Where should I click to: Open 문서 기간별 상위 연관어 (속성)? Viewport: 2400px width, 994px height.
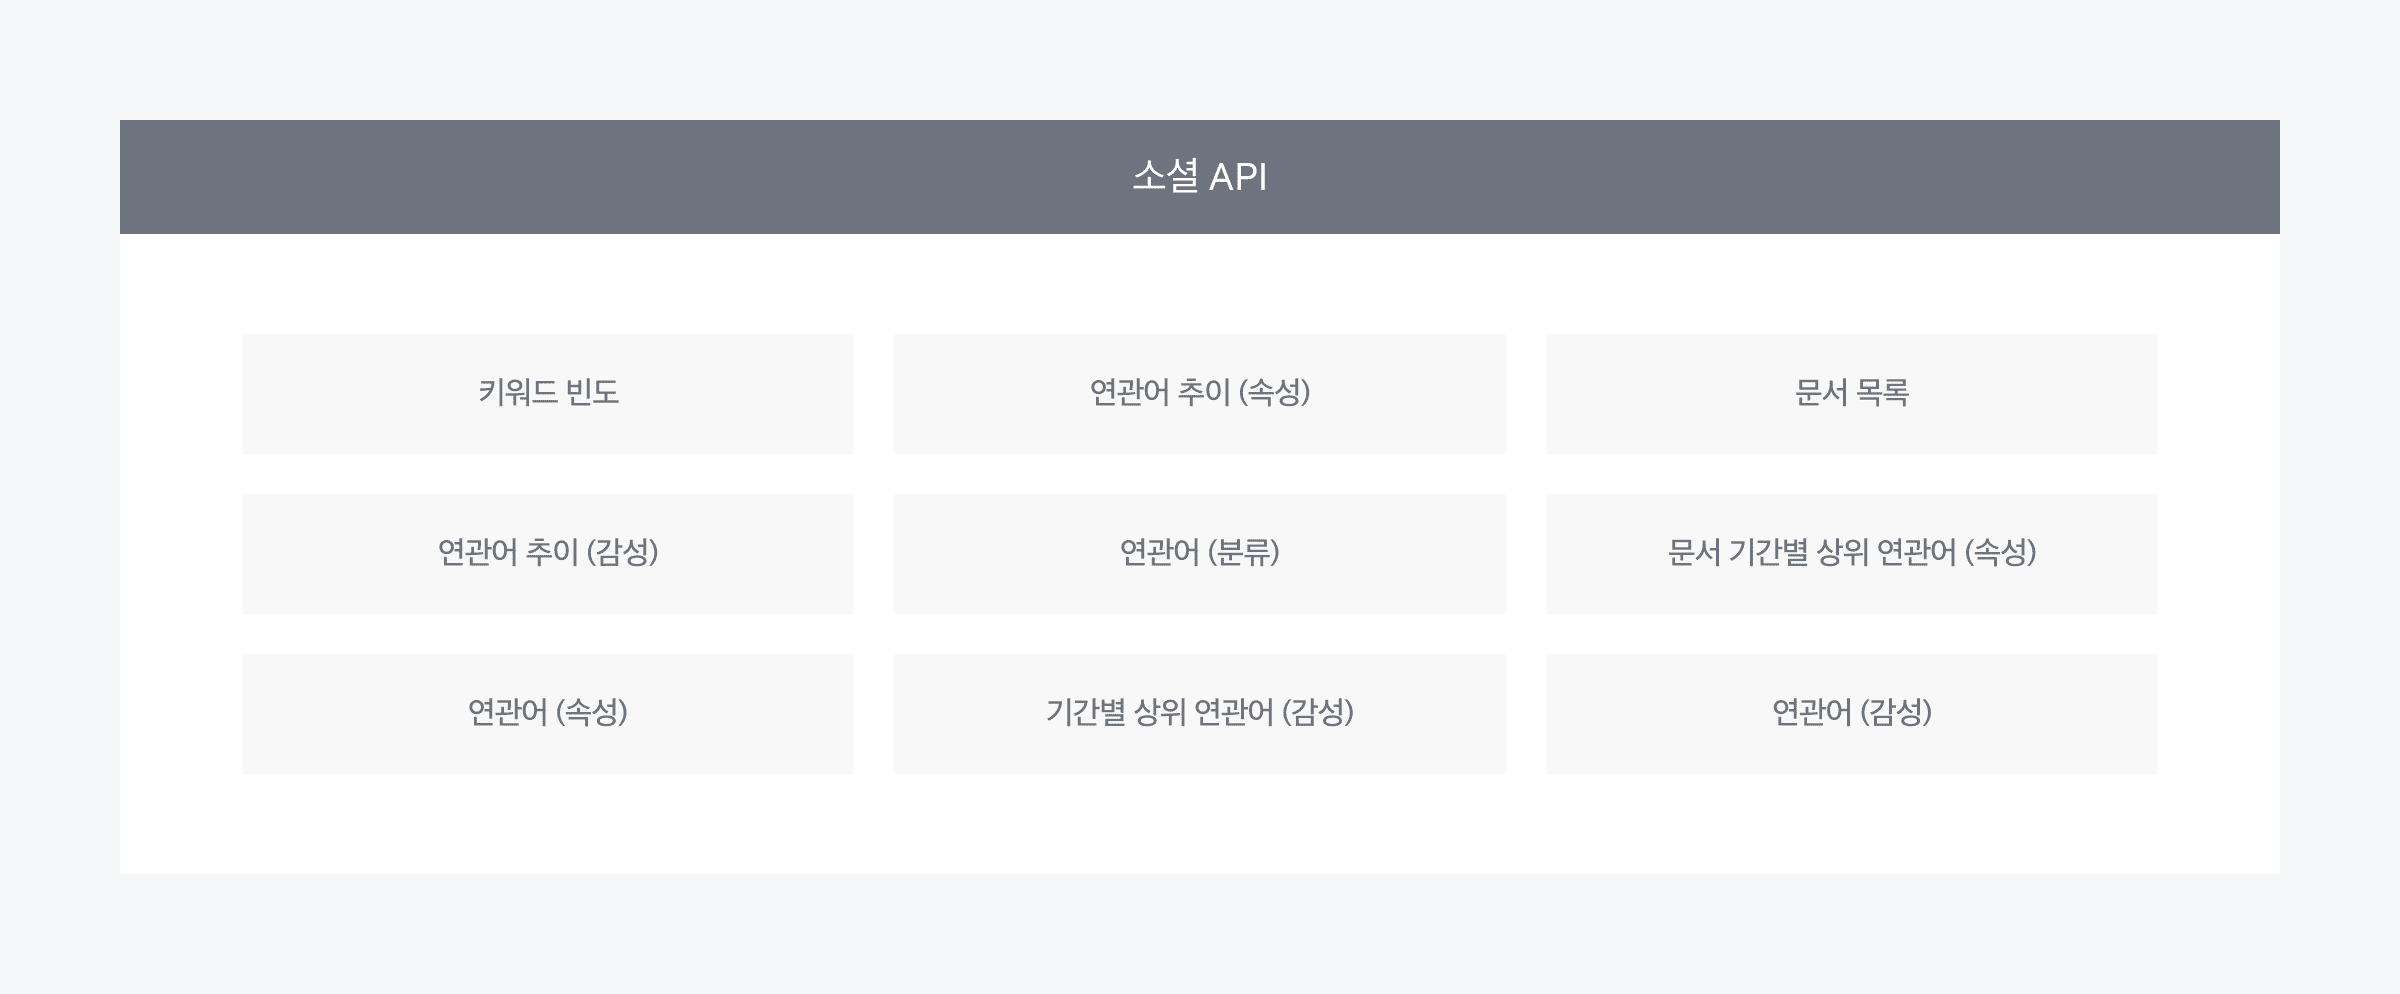pos(1851,553)
